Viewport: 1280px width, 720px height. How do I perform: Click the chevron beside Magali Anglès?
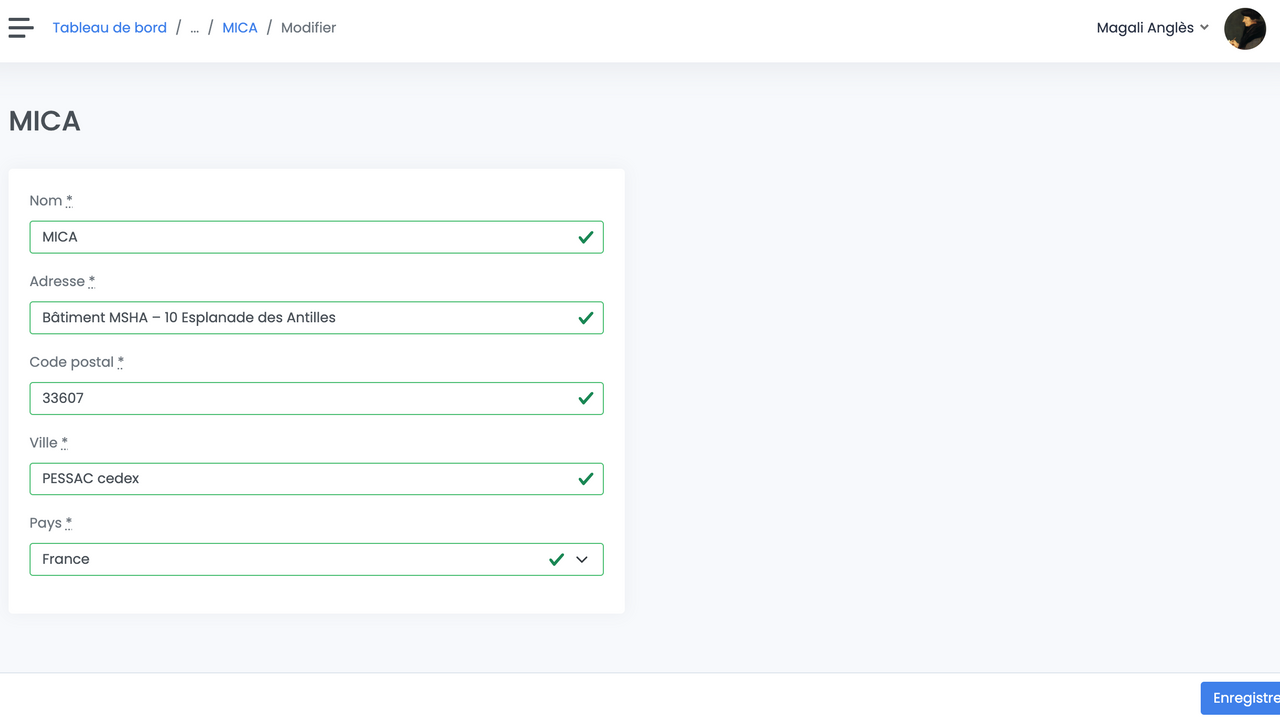pos(1204,28)
